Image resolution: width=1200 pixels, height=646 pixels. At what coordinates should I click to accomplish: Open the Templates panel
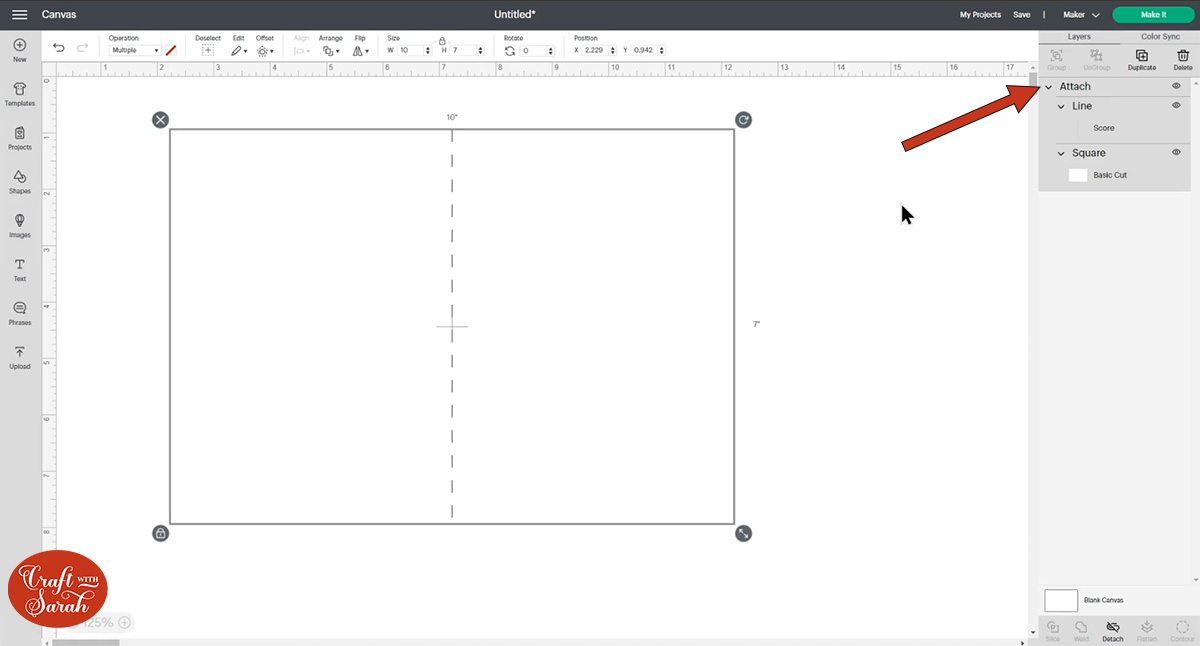[20, 93]
